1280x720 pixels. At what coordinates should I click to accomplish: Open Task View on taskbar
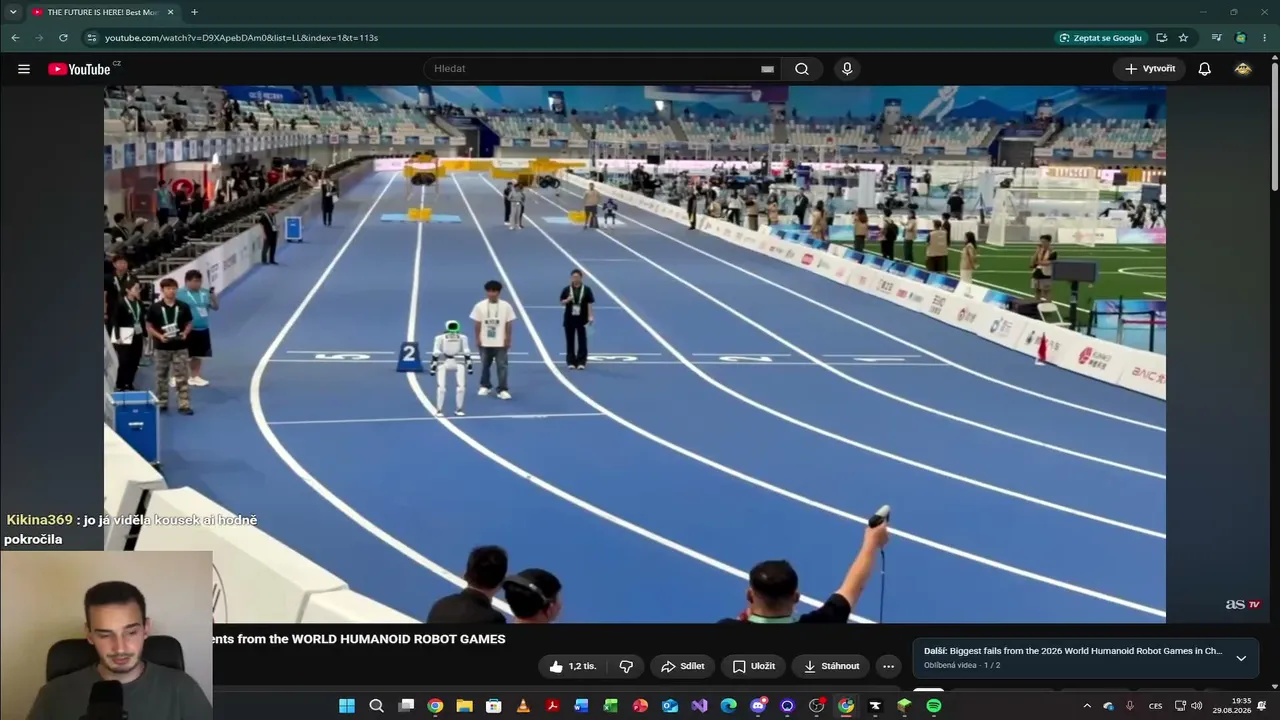[406, 706]
